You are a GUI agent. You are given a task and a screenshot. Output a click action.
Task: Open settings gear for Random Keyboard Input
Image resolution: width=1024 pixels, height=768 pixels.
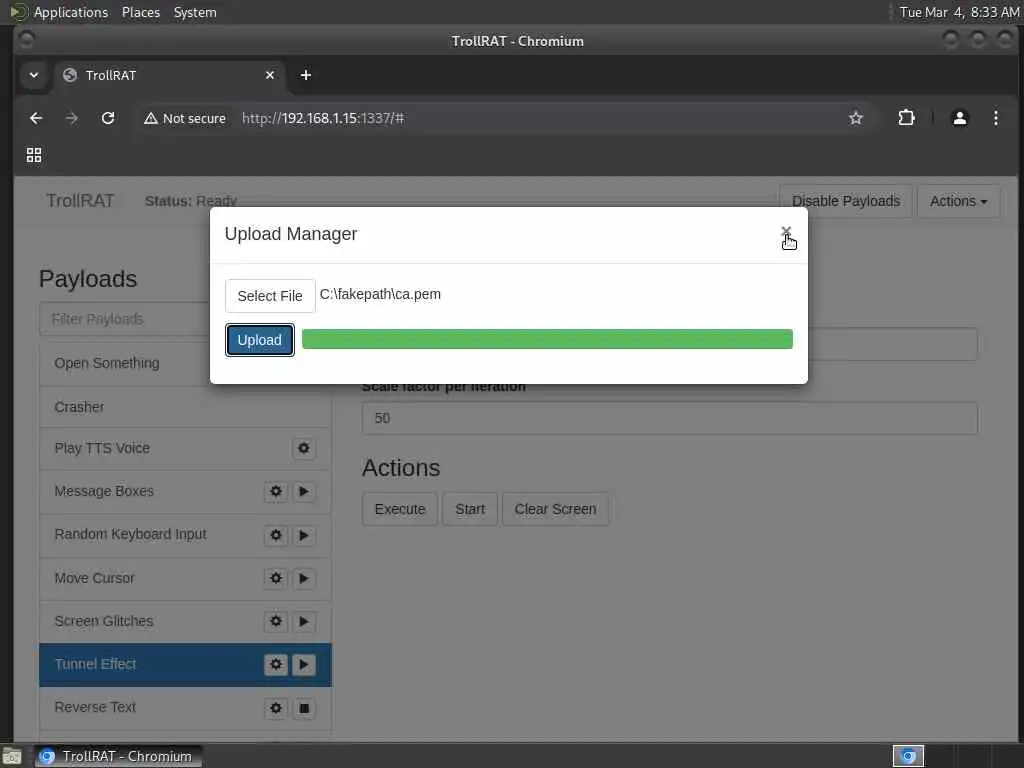[x=276, y=535]
